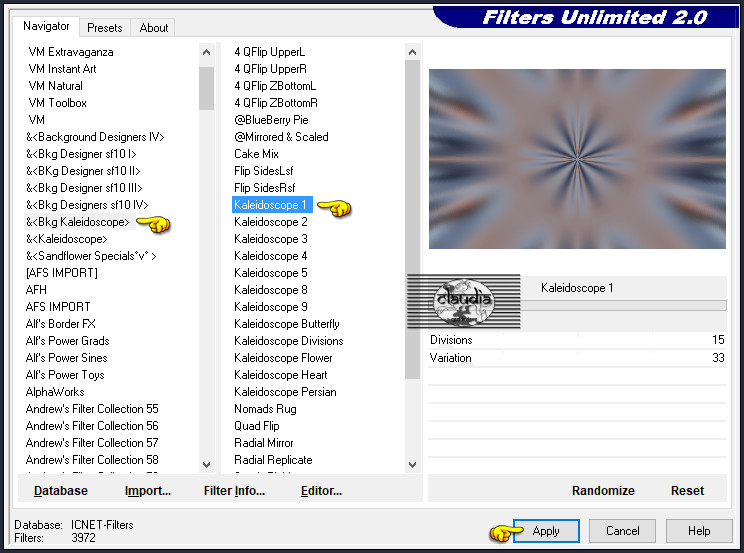Select Alf's Power Grads category
744x553 pixels.
coord(67,341)
